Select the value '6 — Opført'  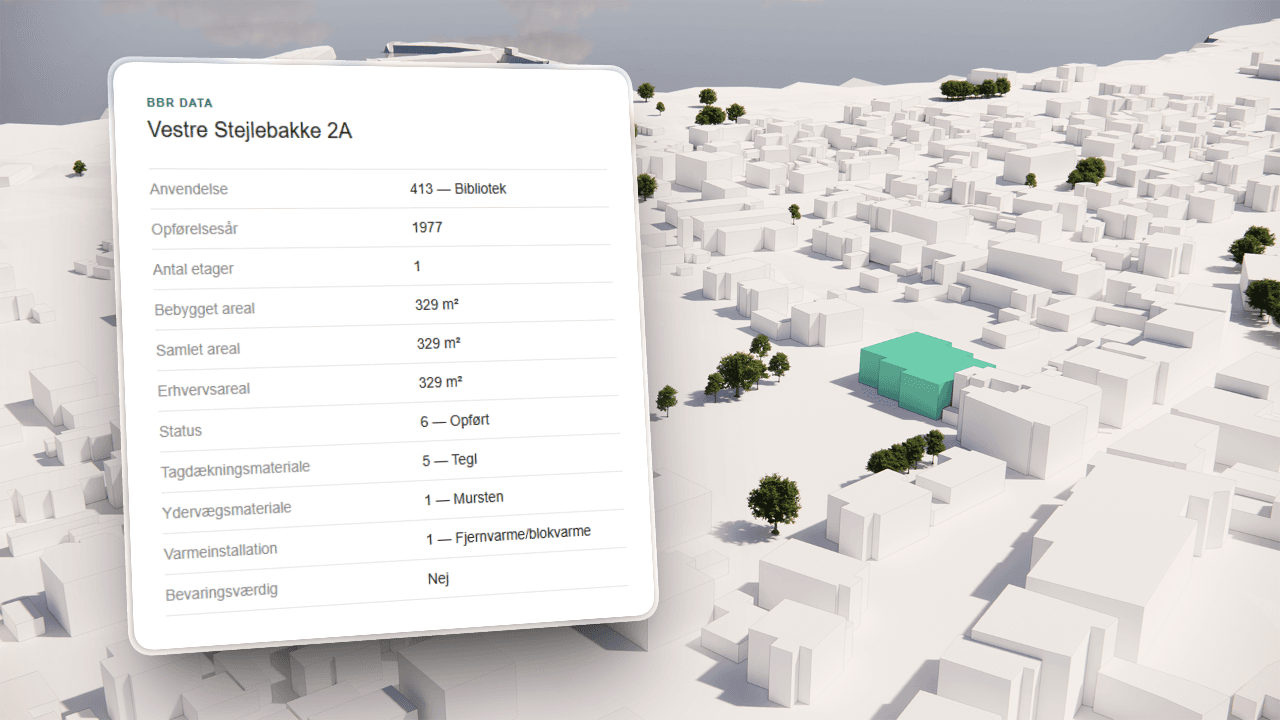(455, 421)
